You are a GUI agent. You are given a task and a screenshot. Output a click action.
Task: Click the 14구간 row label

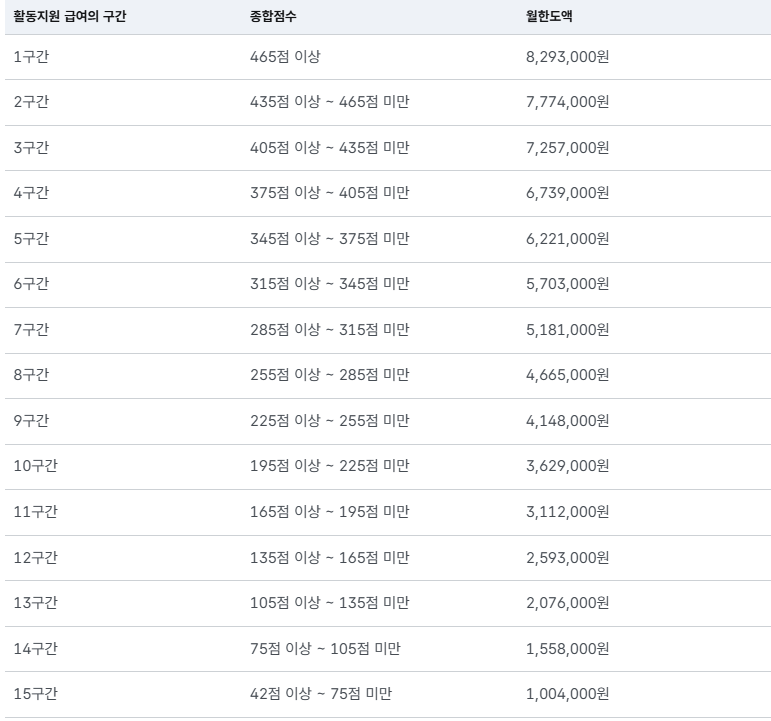pos(35,649)
